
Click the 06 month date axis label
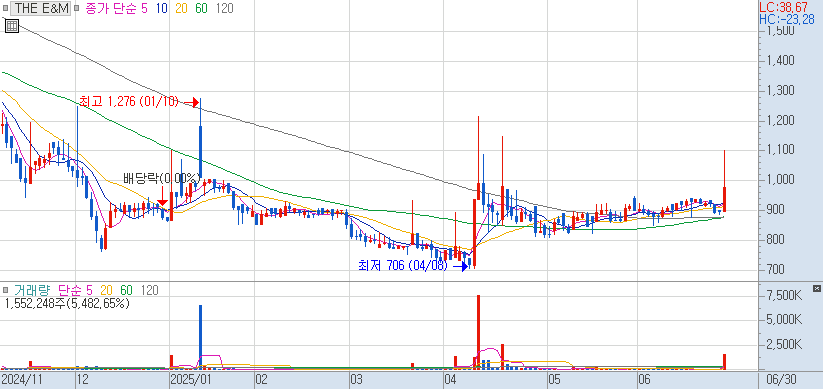[x=645, y=379]
